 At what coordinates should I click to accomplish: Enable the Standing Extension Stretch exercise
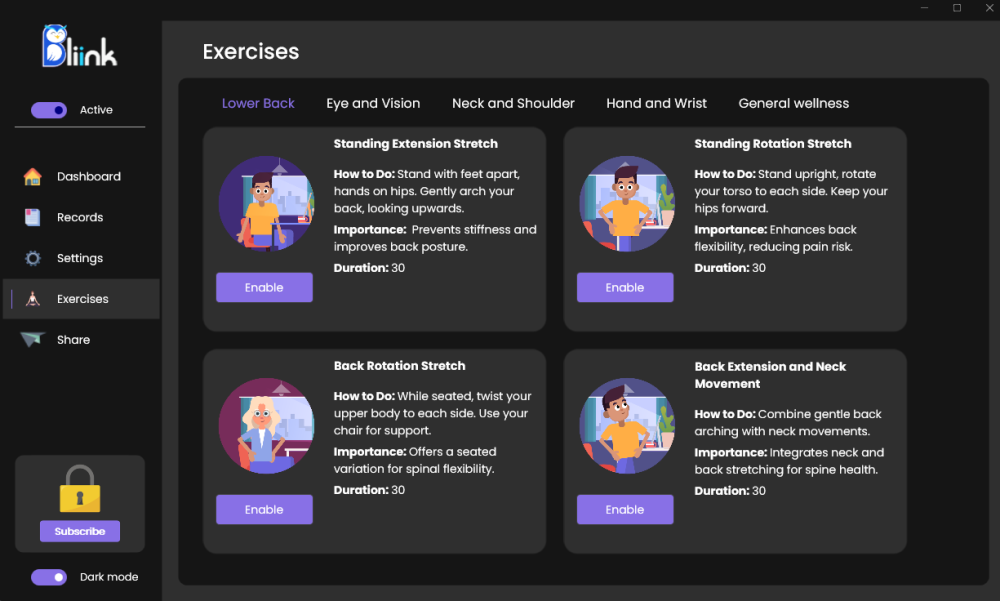[x=264, y=288]
